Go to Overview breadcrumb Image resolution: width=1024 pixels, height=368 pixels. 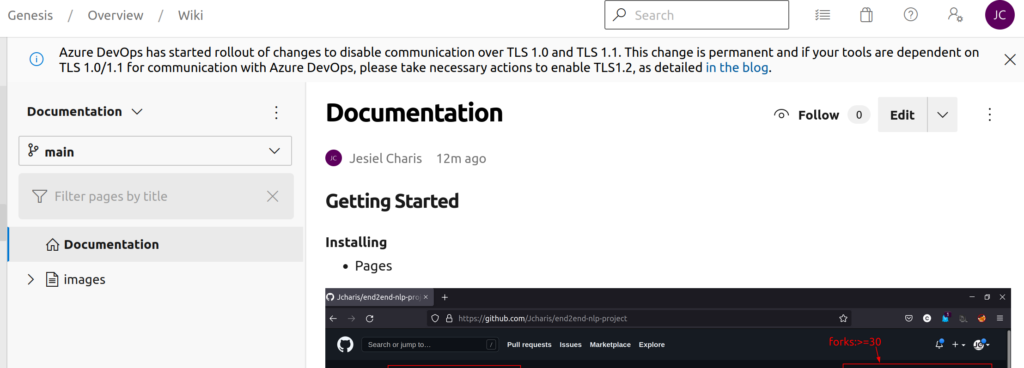pyautogui.click(x=116, y=15)
